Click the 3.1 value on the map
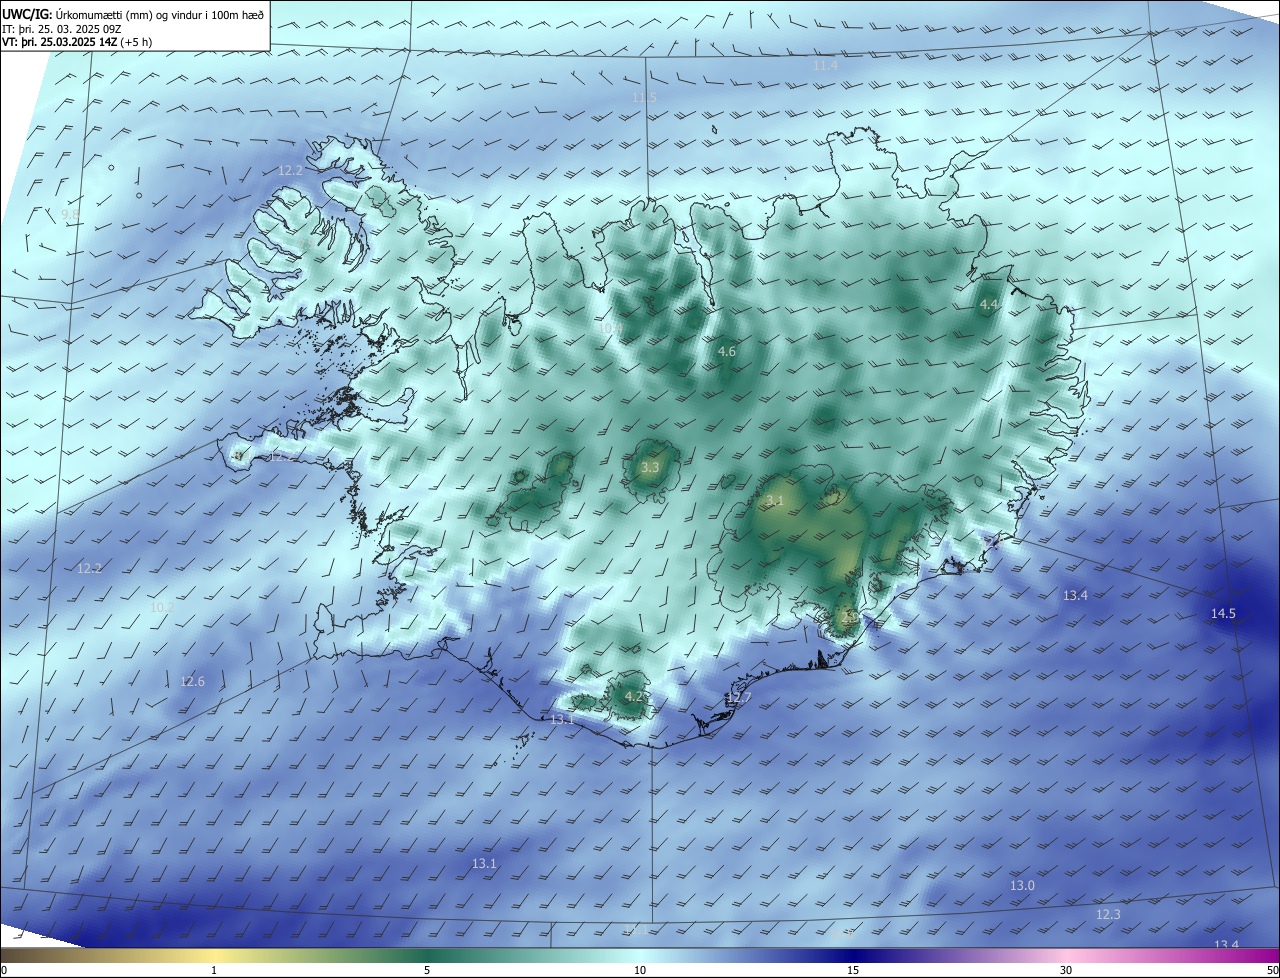The width and height of the screenshot is (1280, 978). click(775, 500)
